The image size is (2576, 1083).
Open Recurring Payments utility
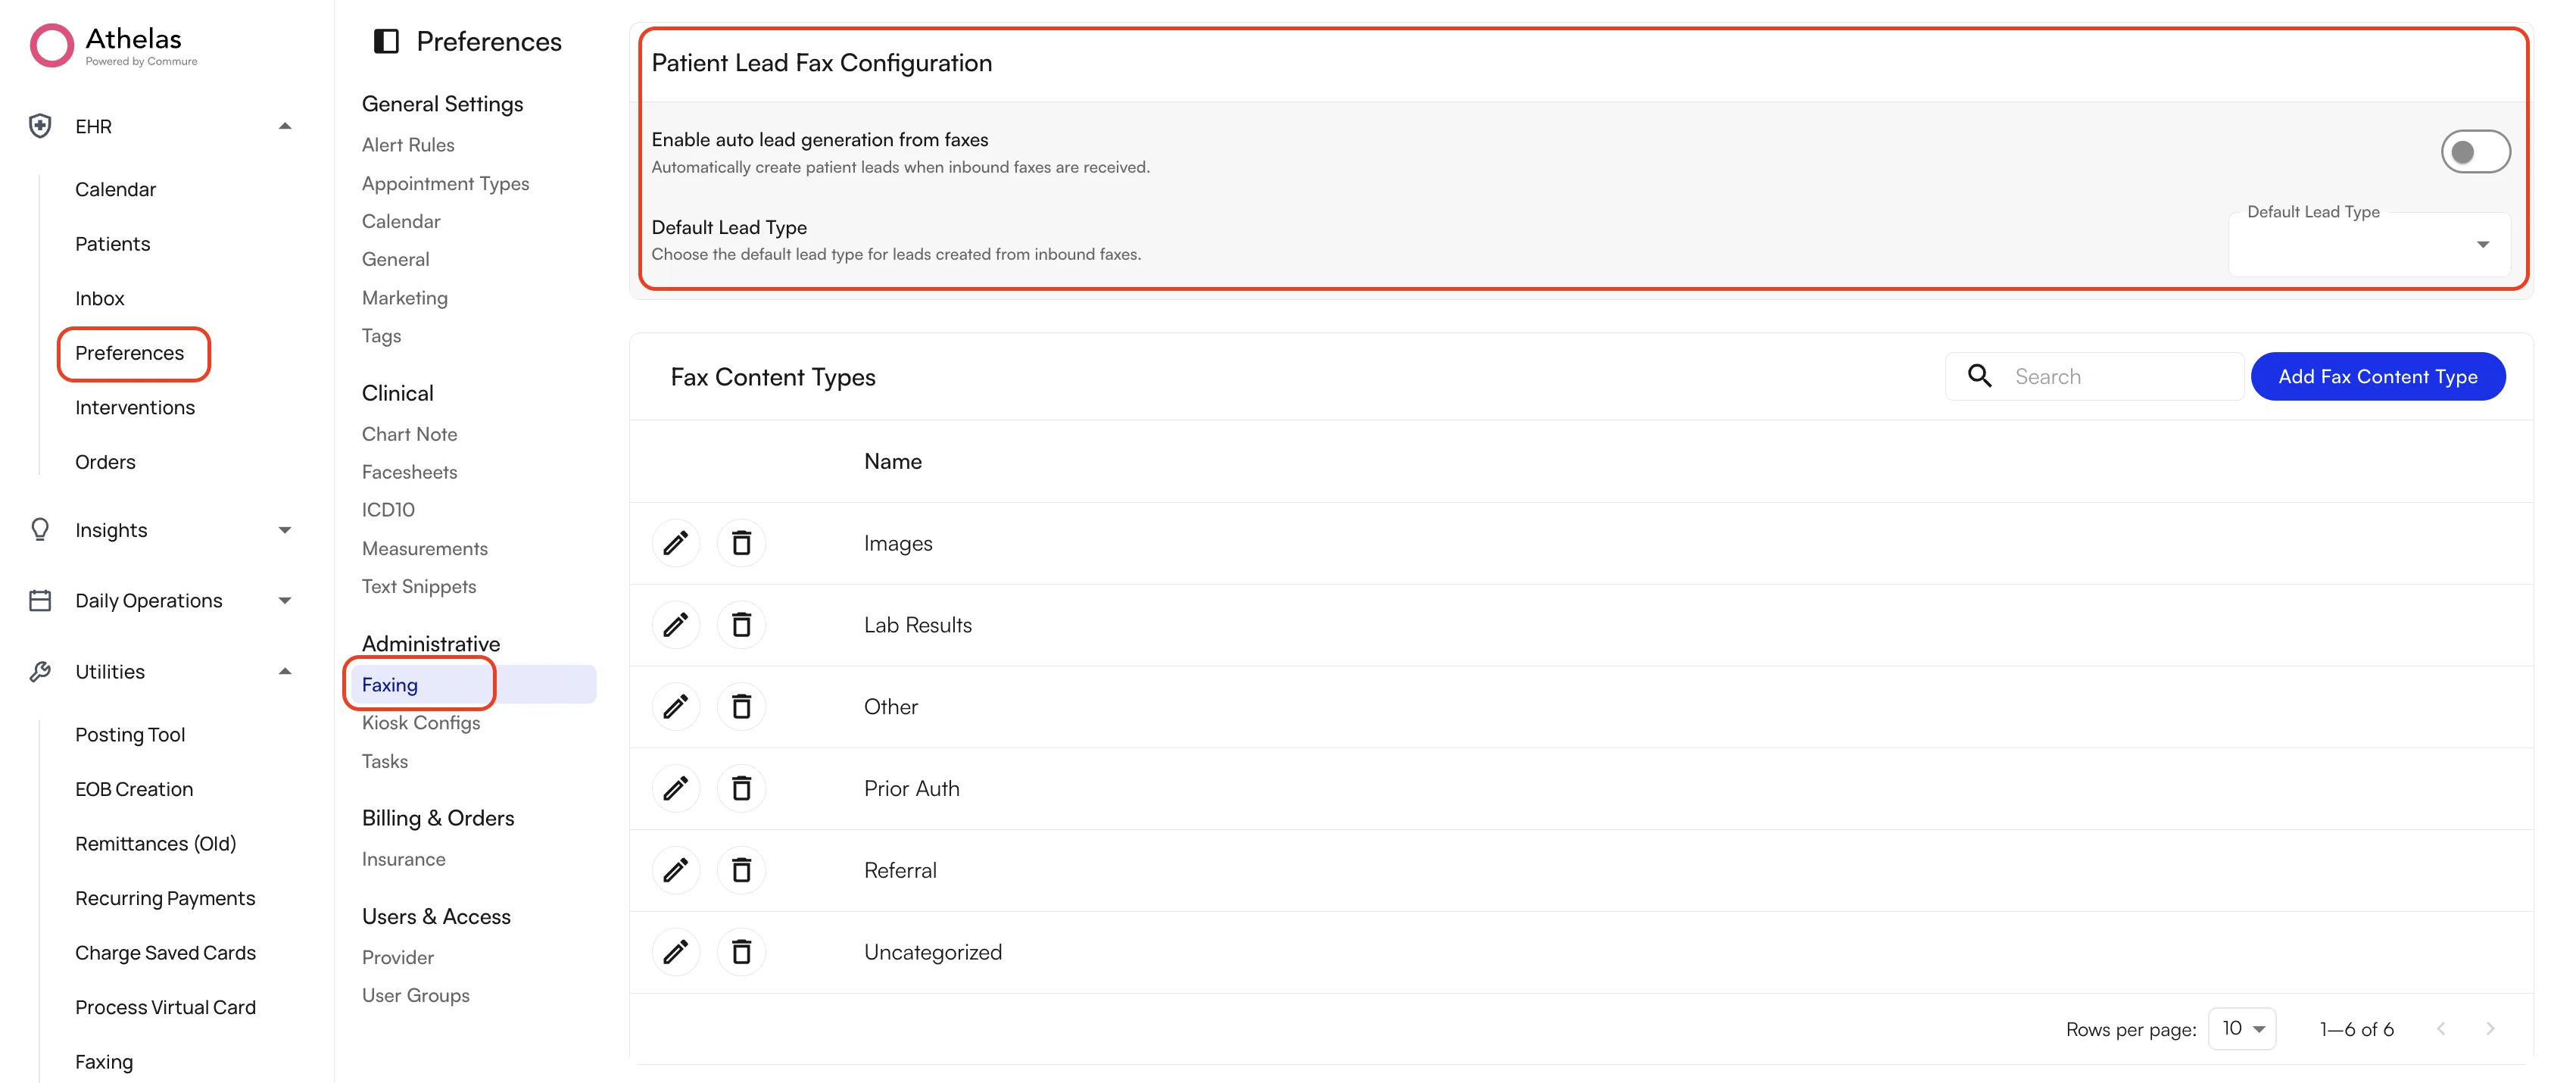tap(165, 898)
